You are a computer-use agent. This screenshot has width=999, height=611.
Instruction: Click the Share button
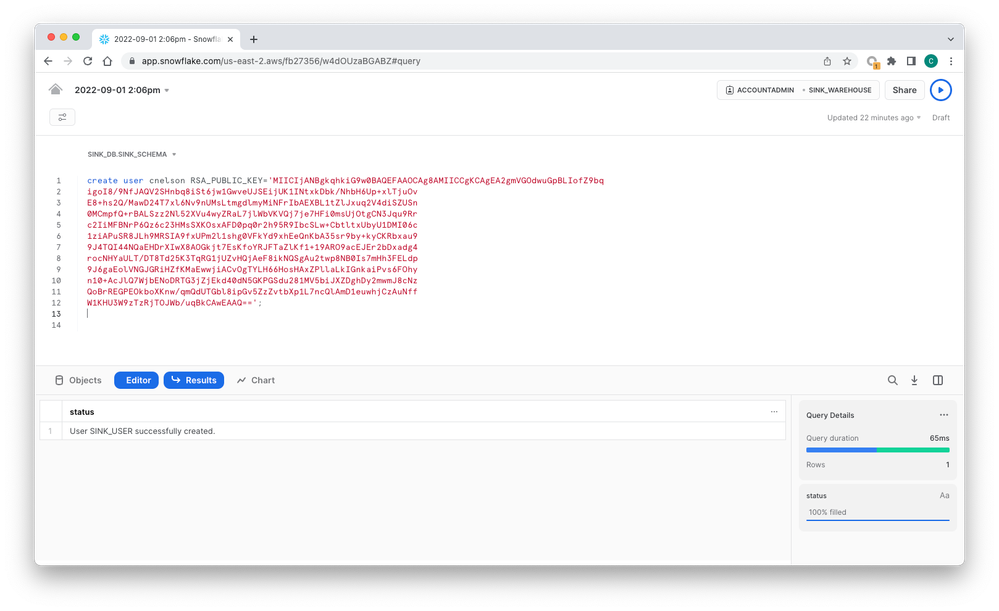tap(904, 90)
